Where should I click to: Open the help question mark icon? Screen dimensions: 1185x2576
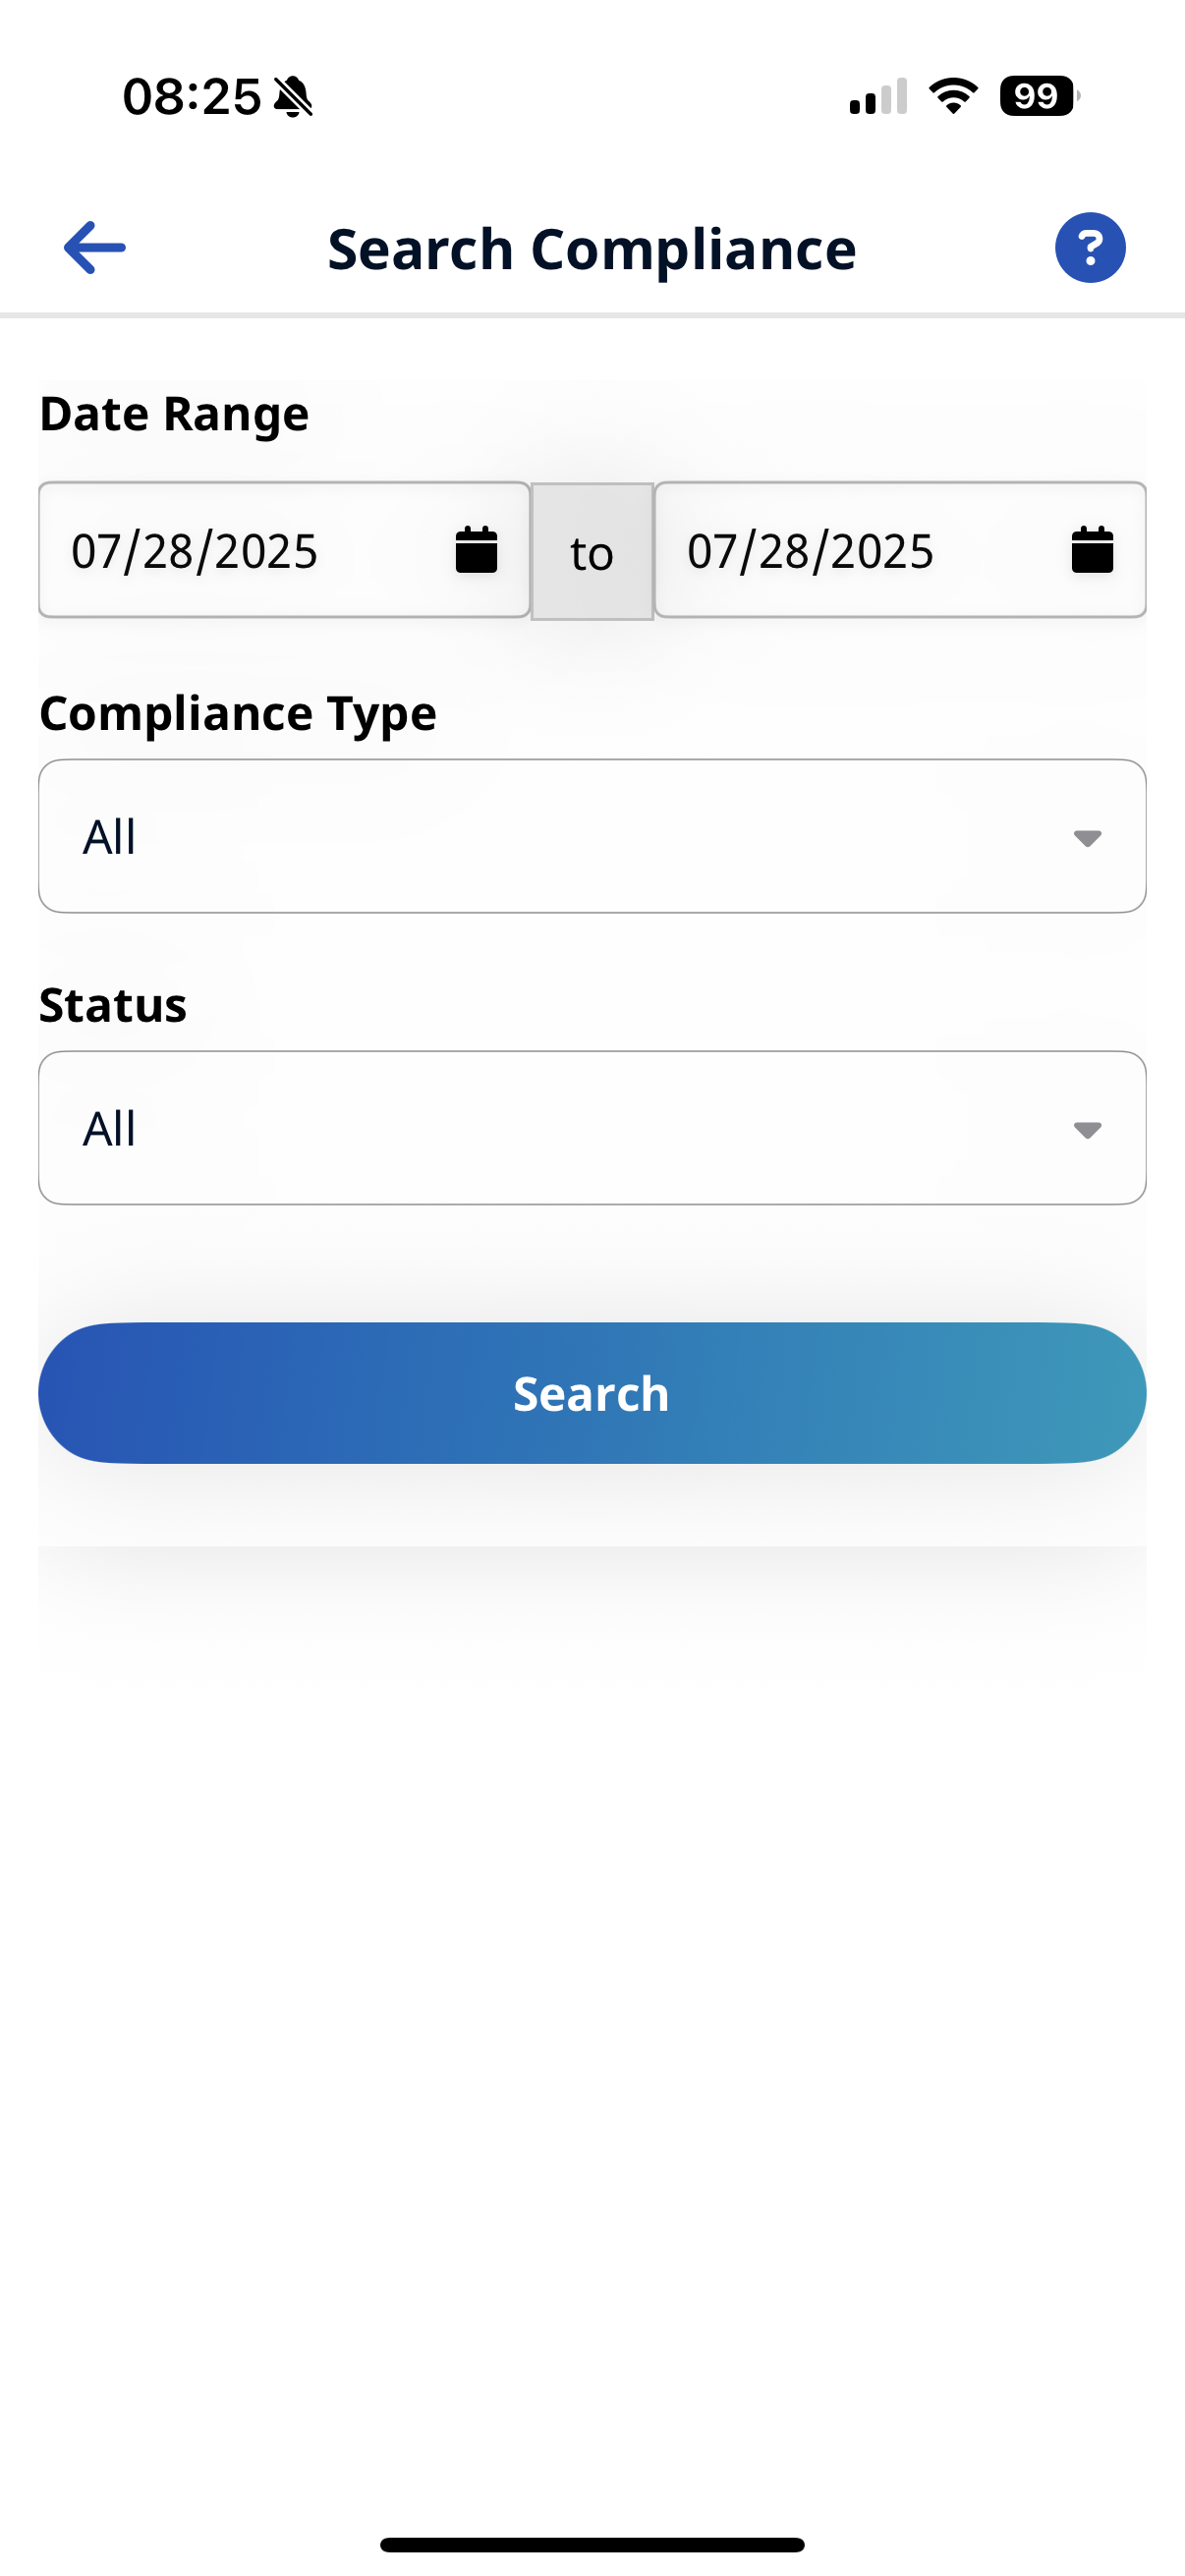tap(1090, 247)
